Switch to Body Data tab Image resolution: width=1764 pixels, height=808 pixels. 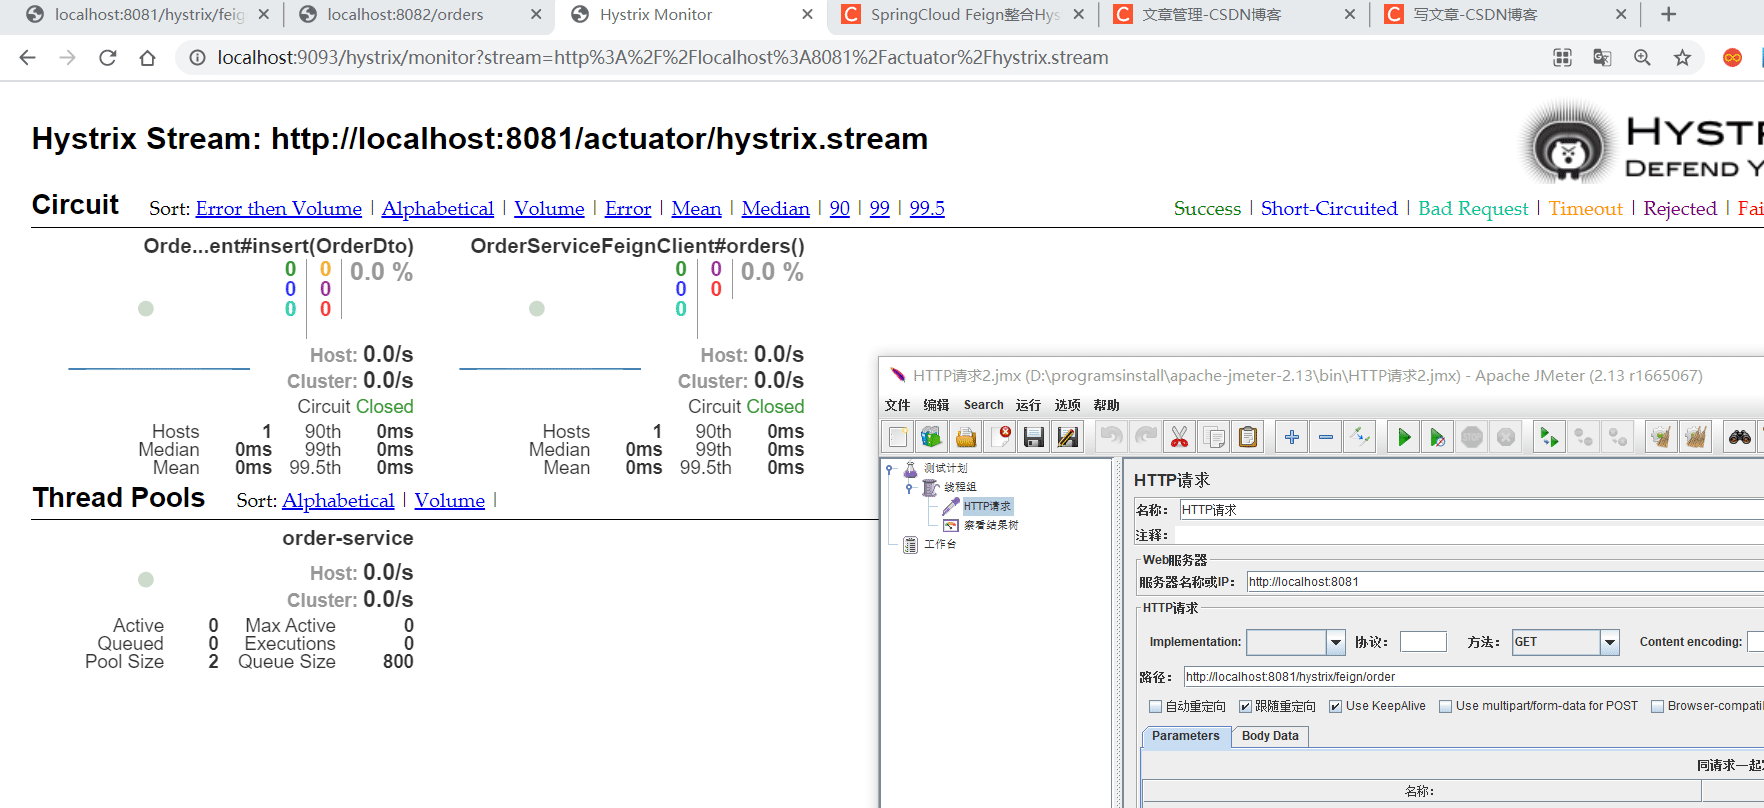1270,736
